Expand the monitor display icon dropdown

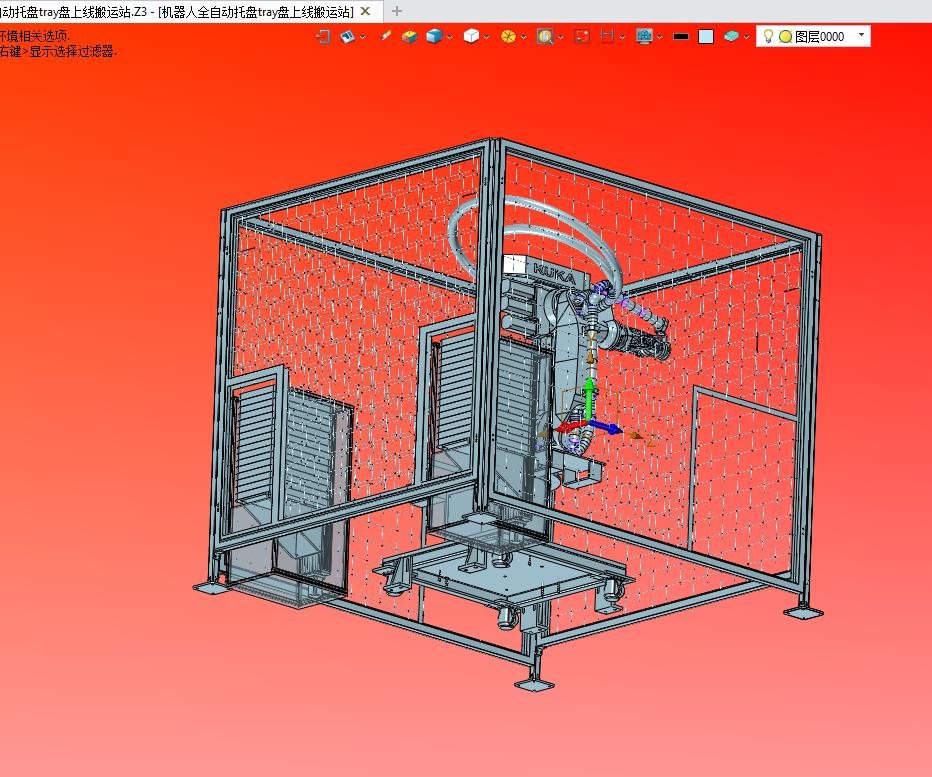(660, 37)
